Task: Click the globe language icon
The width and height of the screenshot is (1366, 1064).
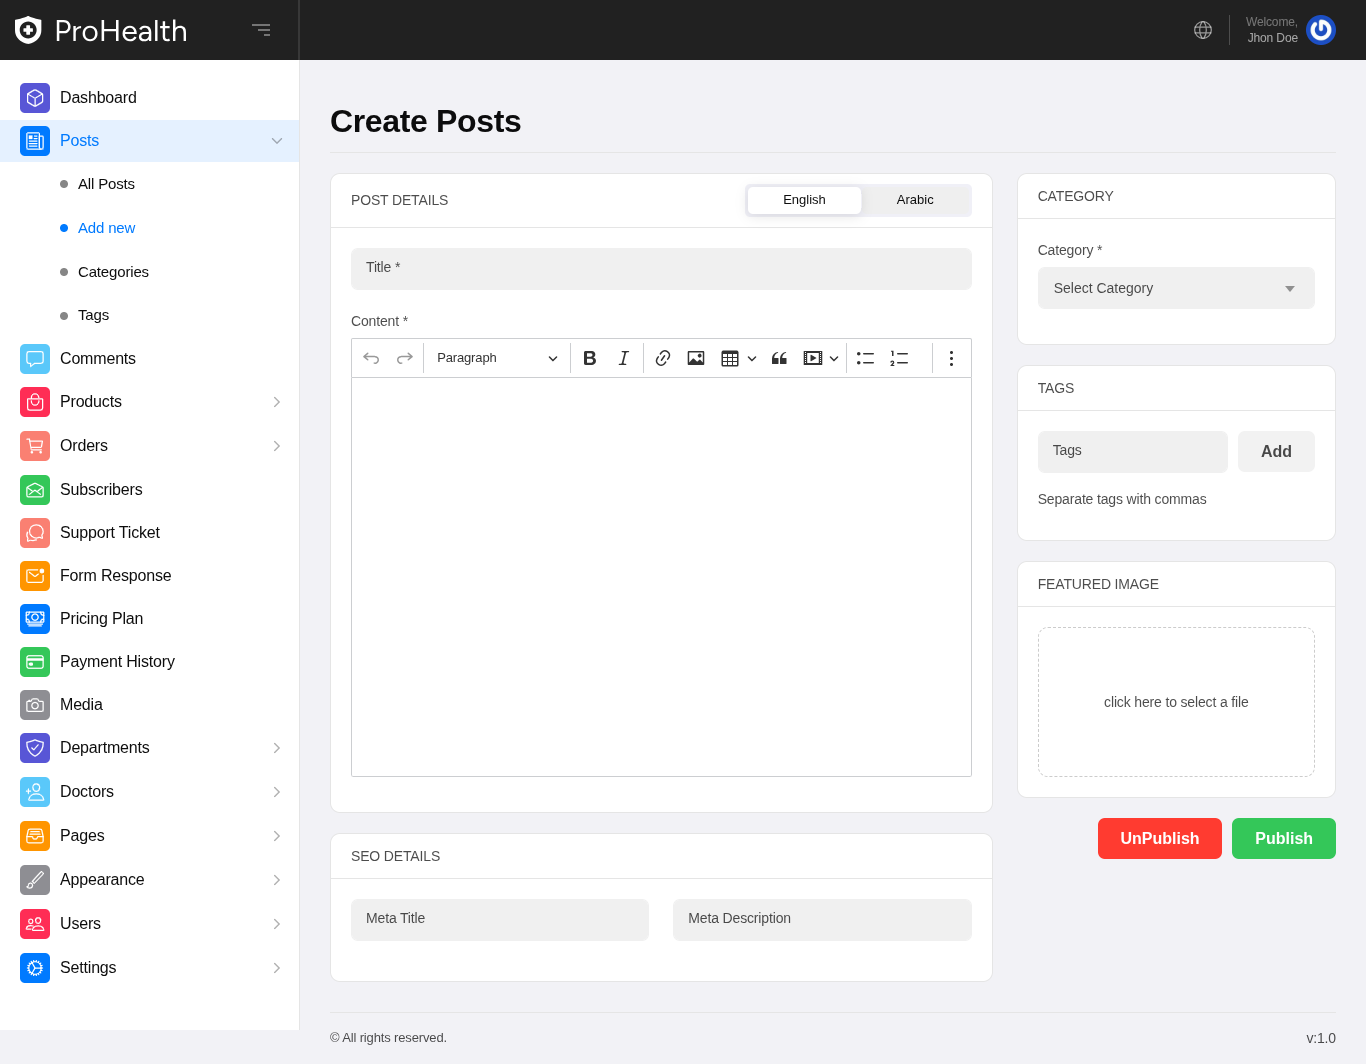Action: 1203,30
